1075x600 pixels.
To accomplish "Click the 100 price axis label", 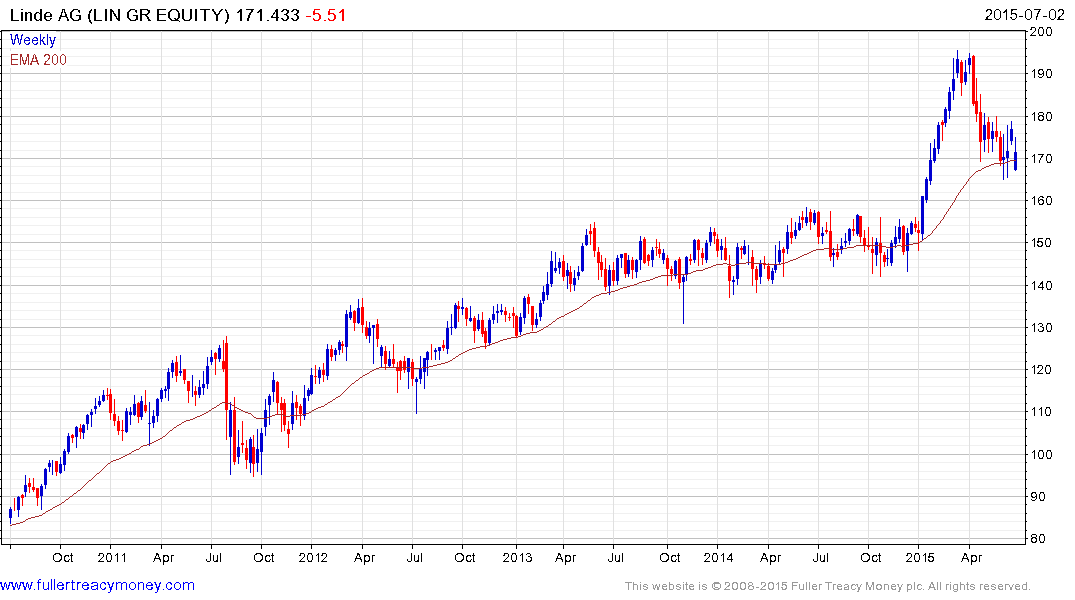I will pos(1041,455).
